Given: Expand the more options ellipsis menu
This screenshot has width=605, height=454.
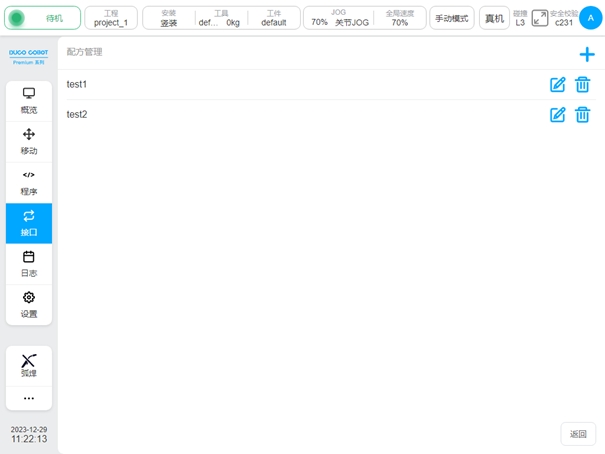Looking at the screenshot, I should point(29,398).
